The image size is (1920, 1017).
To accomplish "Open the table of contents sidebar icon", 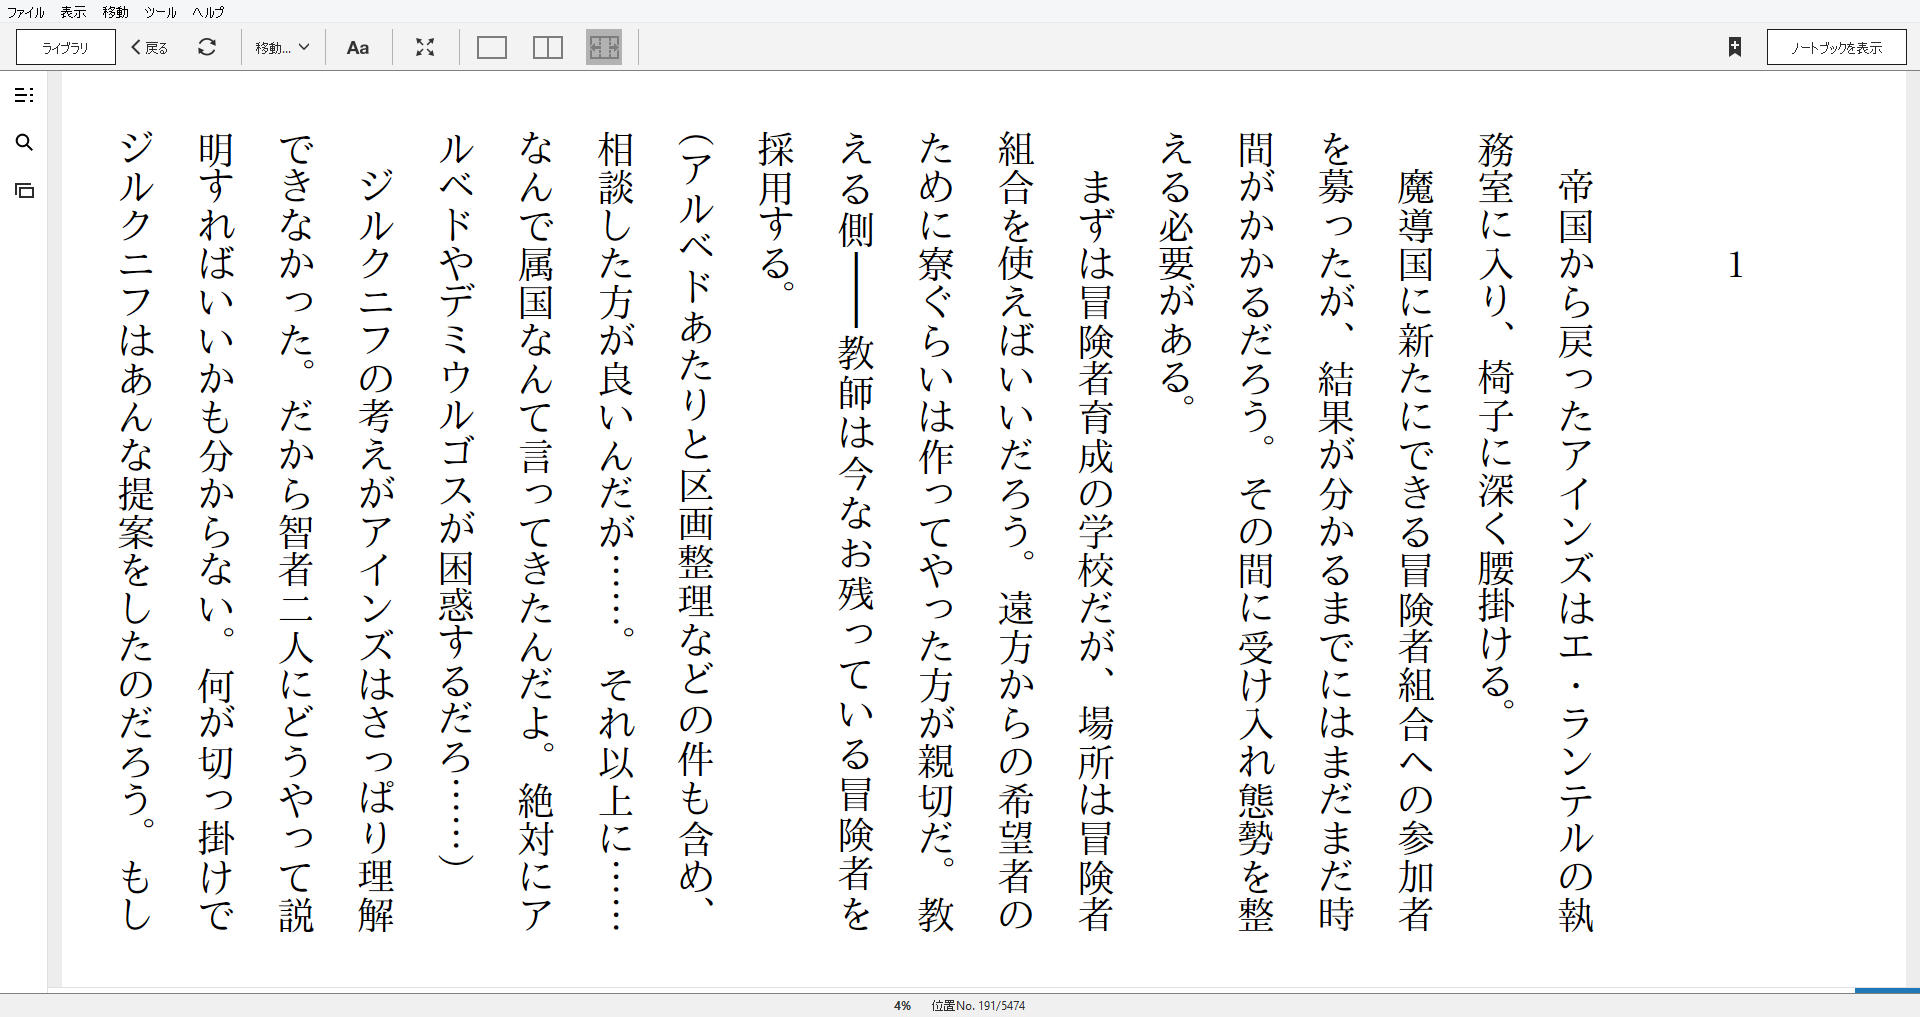I will 25,95.
